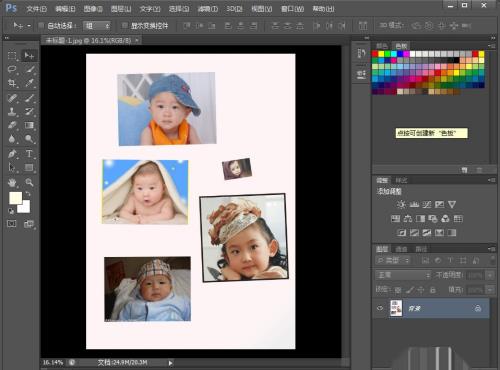Reset default foreground and background colors
The image size is (500, 370).
click(11, 211)
